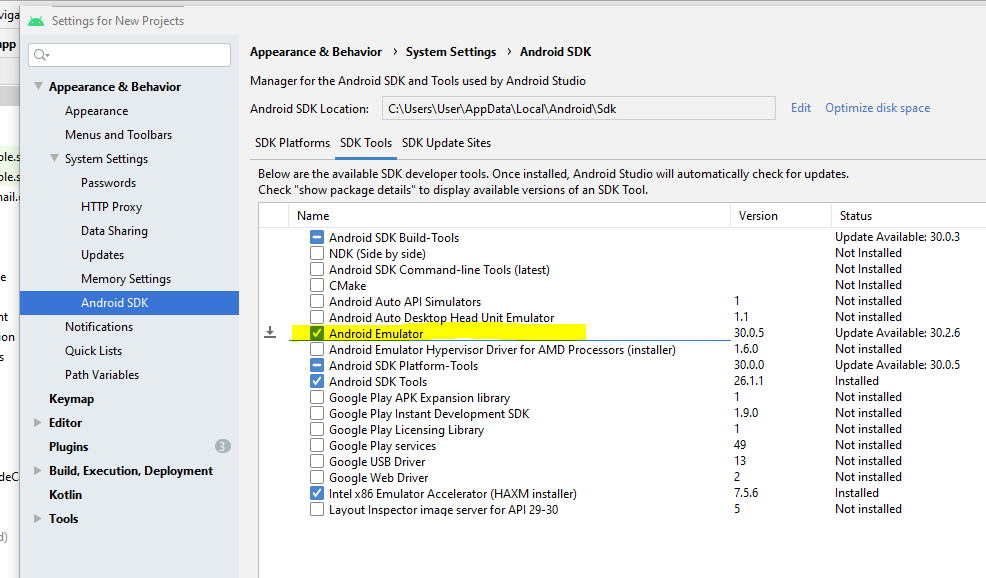This screenshot has width=986, height=578.
Task: Uncheck Intel x86 Emulator Accelerator HAXM checkbox
Action: [317, 493]
